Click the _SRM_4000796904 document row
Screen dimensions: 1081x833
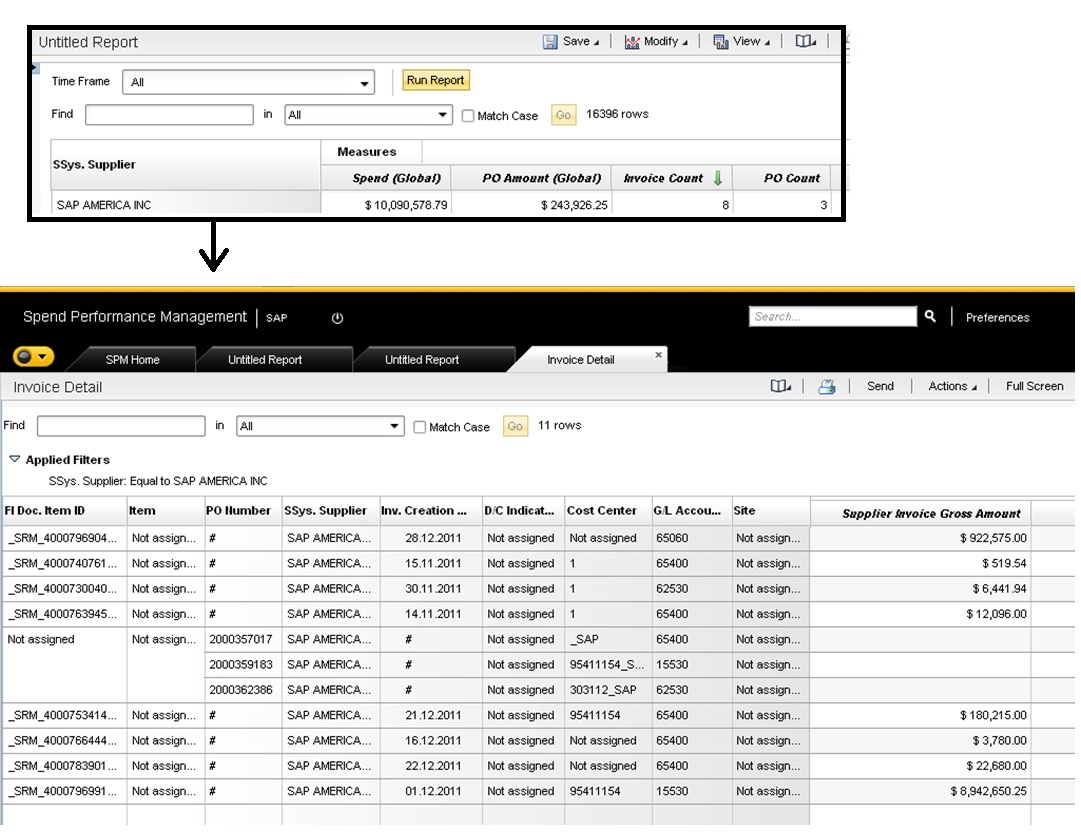tap(64, 538)
